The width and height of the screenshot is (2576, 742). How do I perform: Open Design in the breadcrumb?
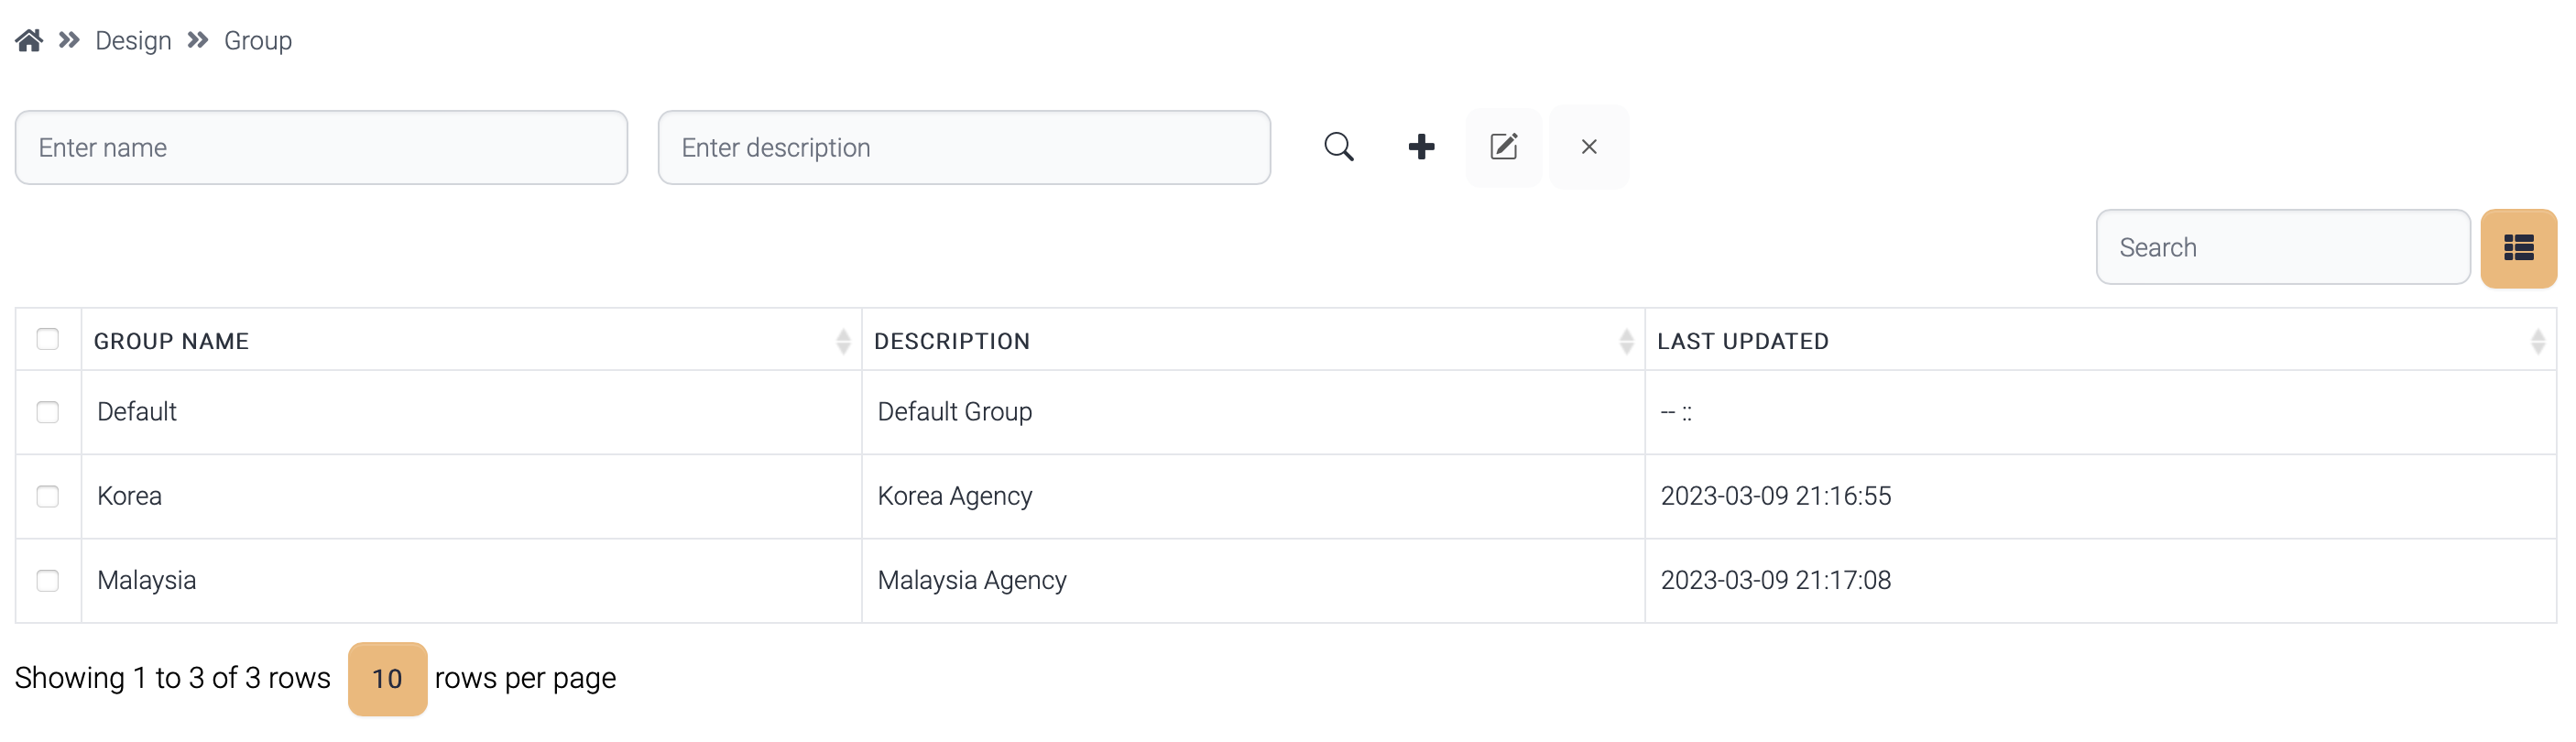(133, 41)
